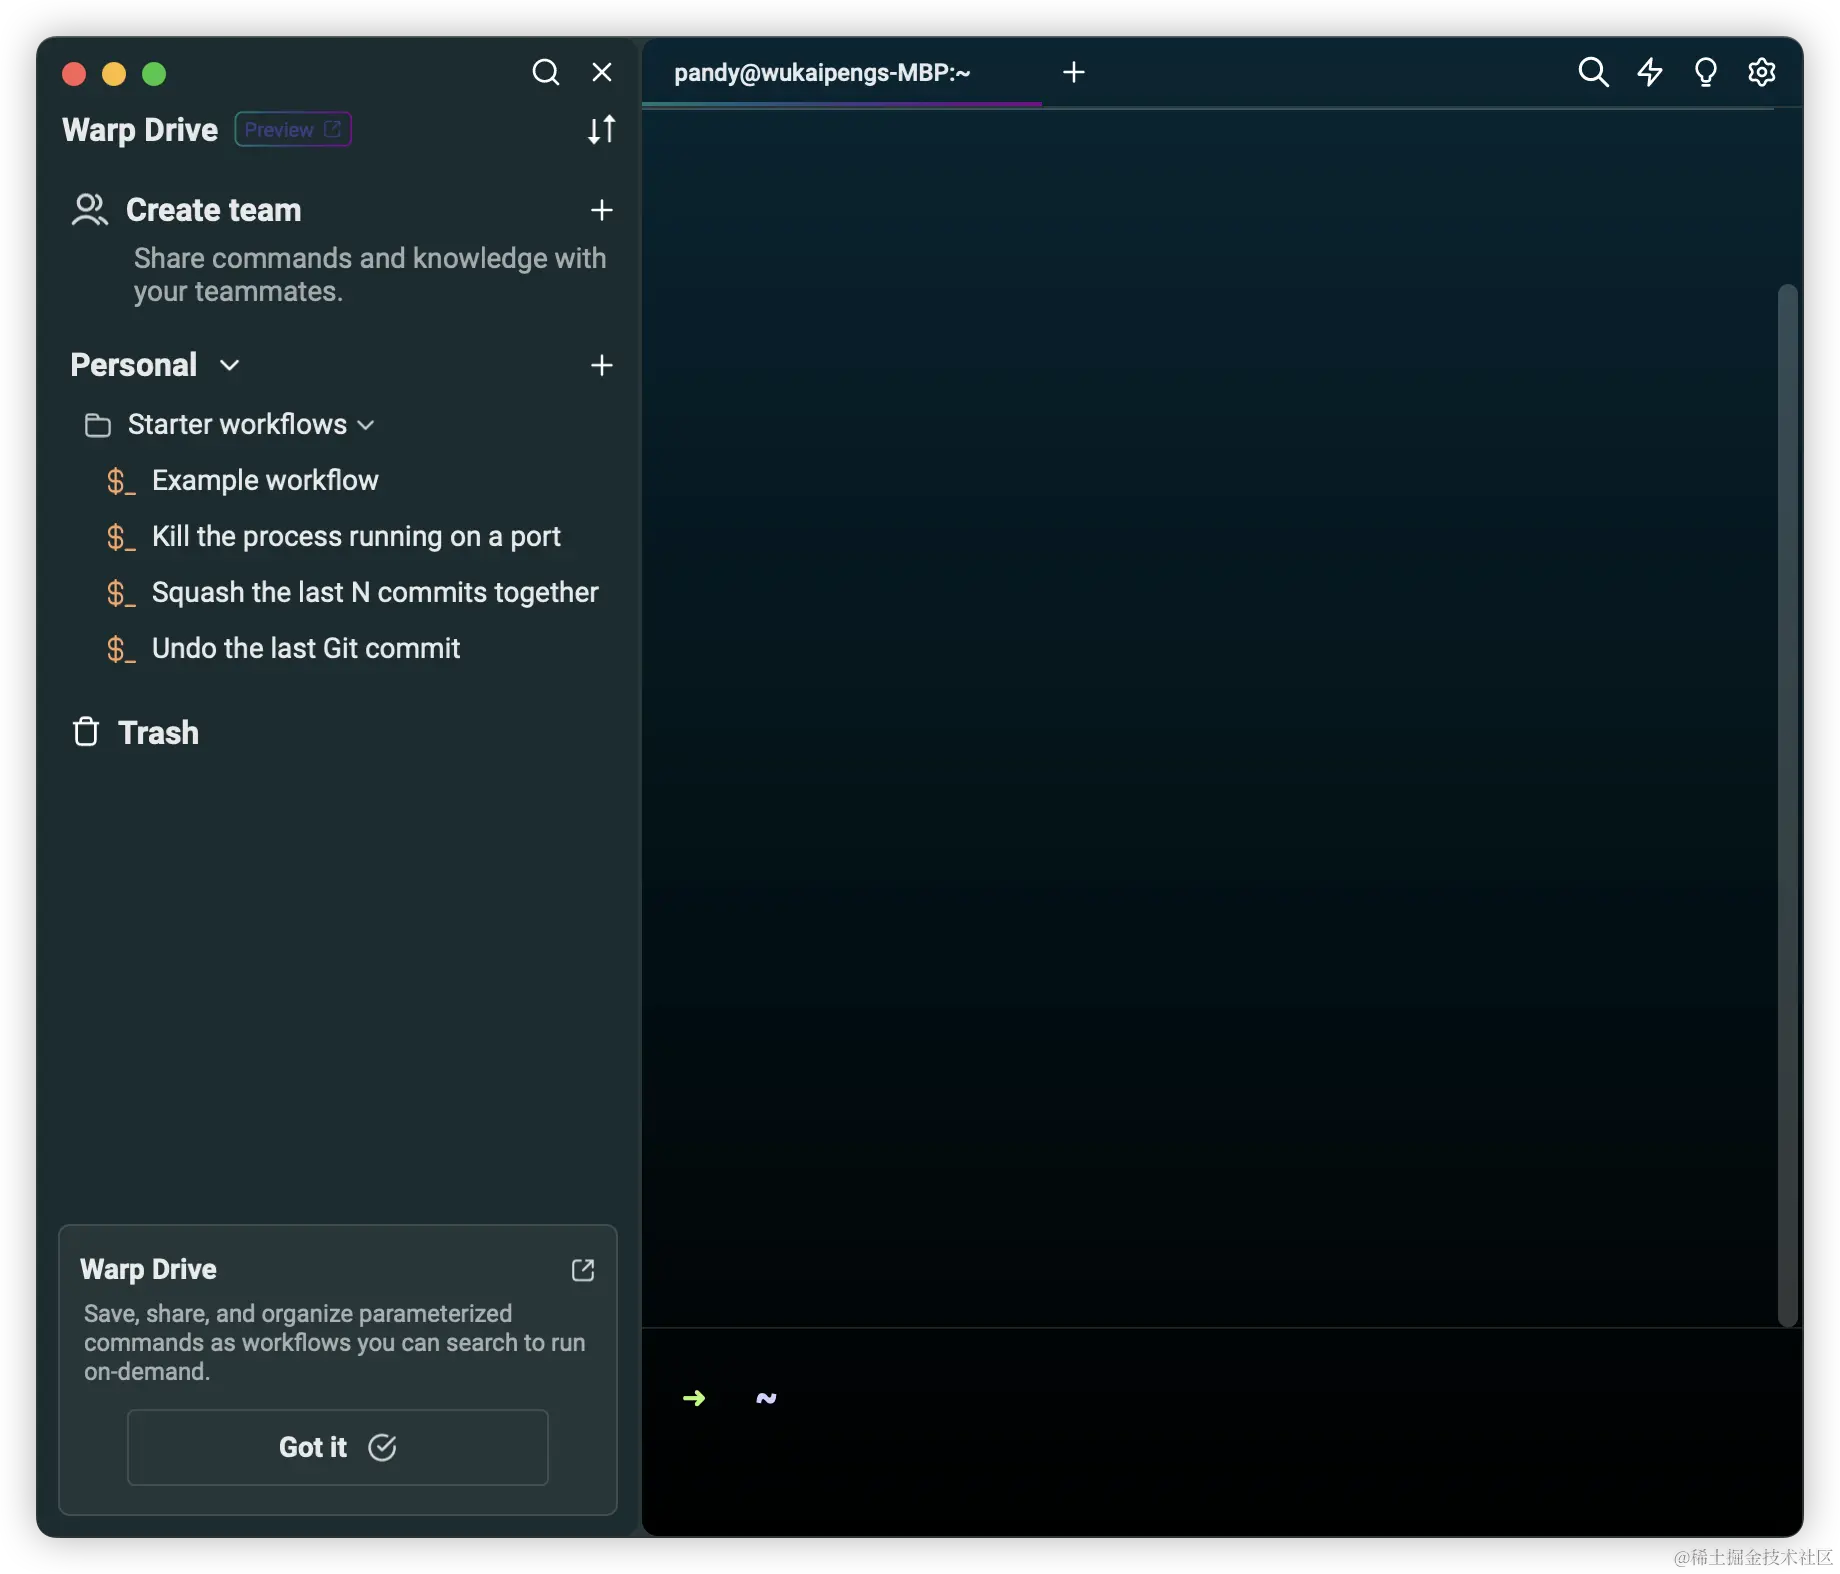Viewport: 1840px width, 1574px height.
Task: Click the Trash bin icon
Action: [x=86, y=732]
